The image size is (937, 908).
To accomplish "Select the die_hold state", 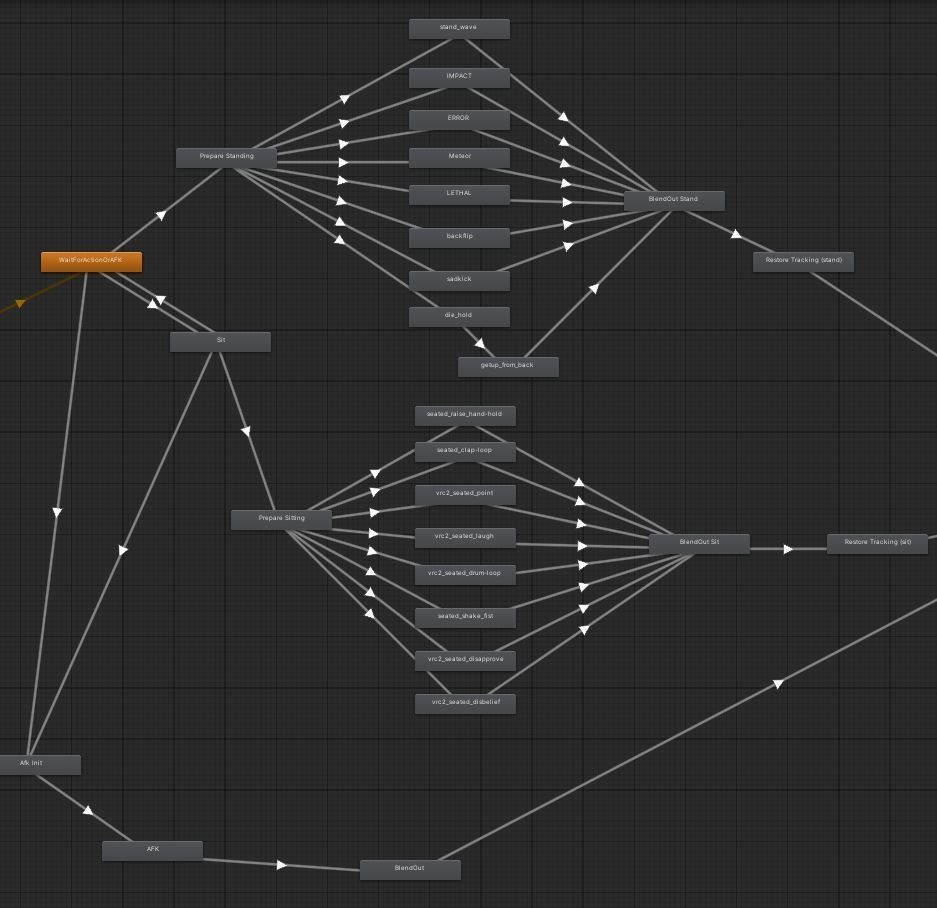I will [459, 315].
